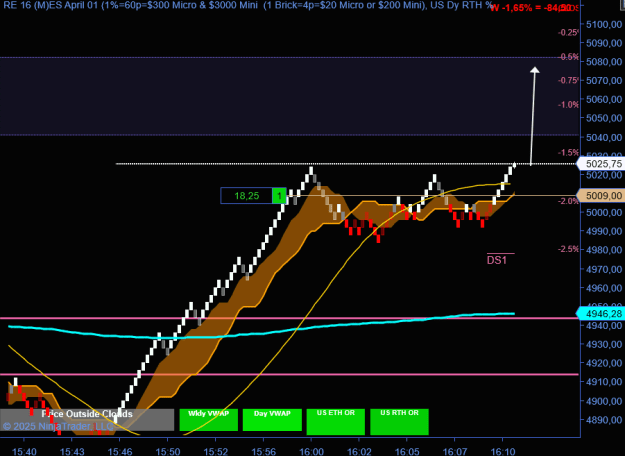
Task: Click the 5070,00 price axis label
Action: [x=604, y=81]
